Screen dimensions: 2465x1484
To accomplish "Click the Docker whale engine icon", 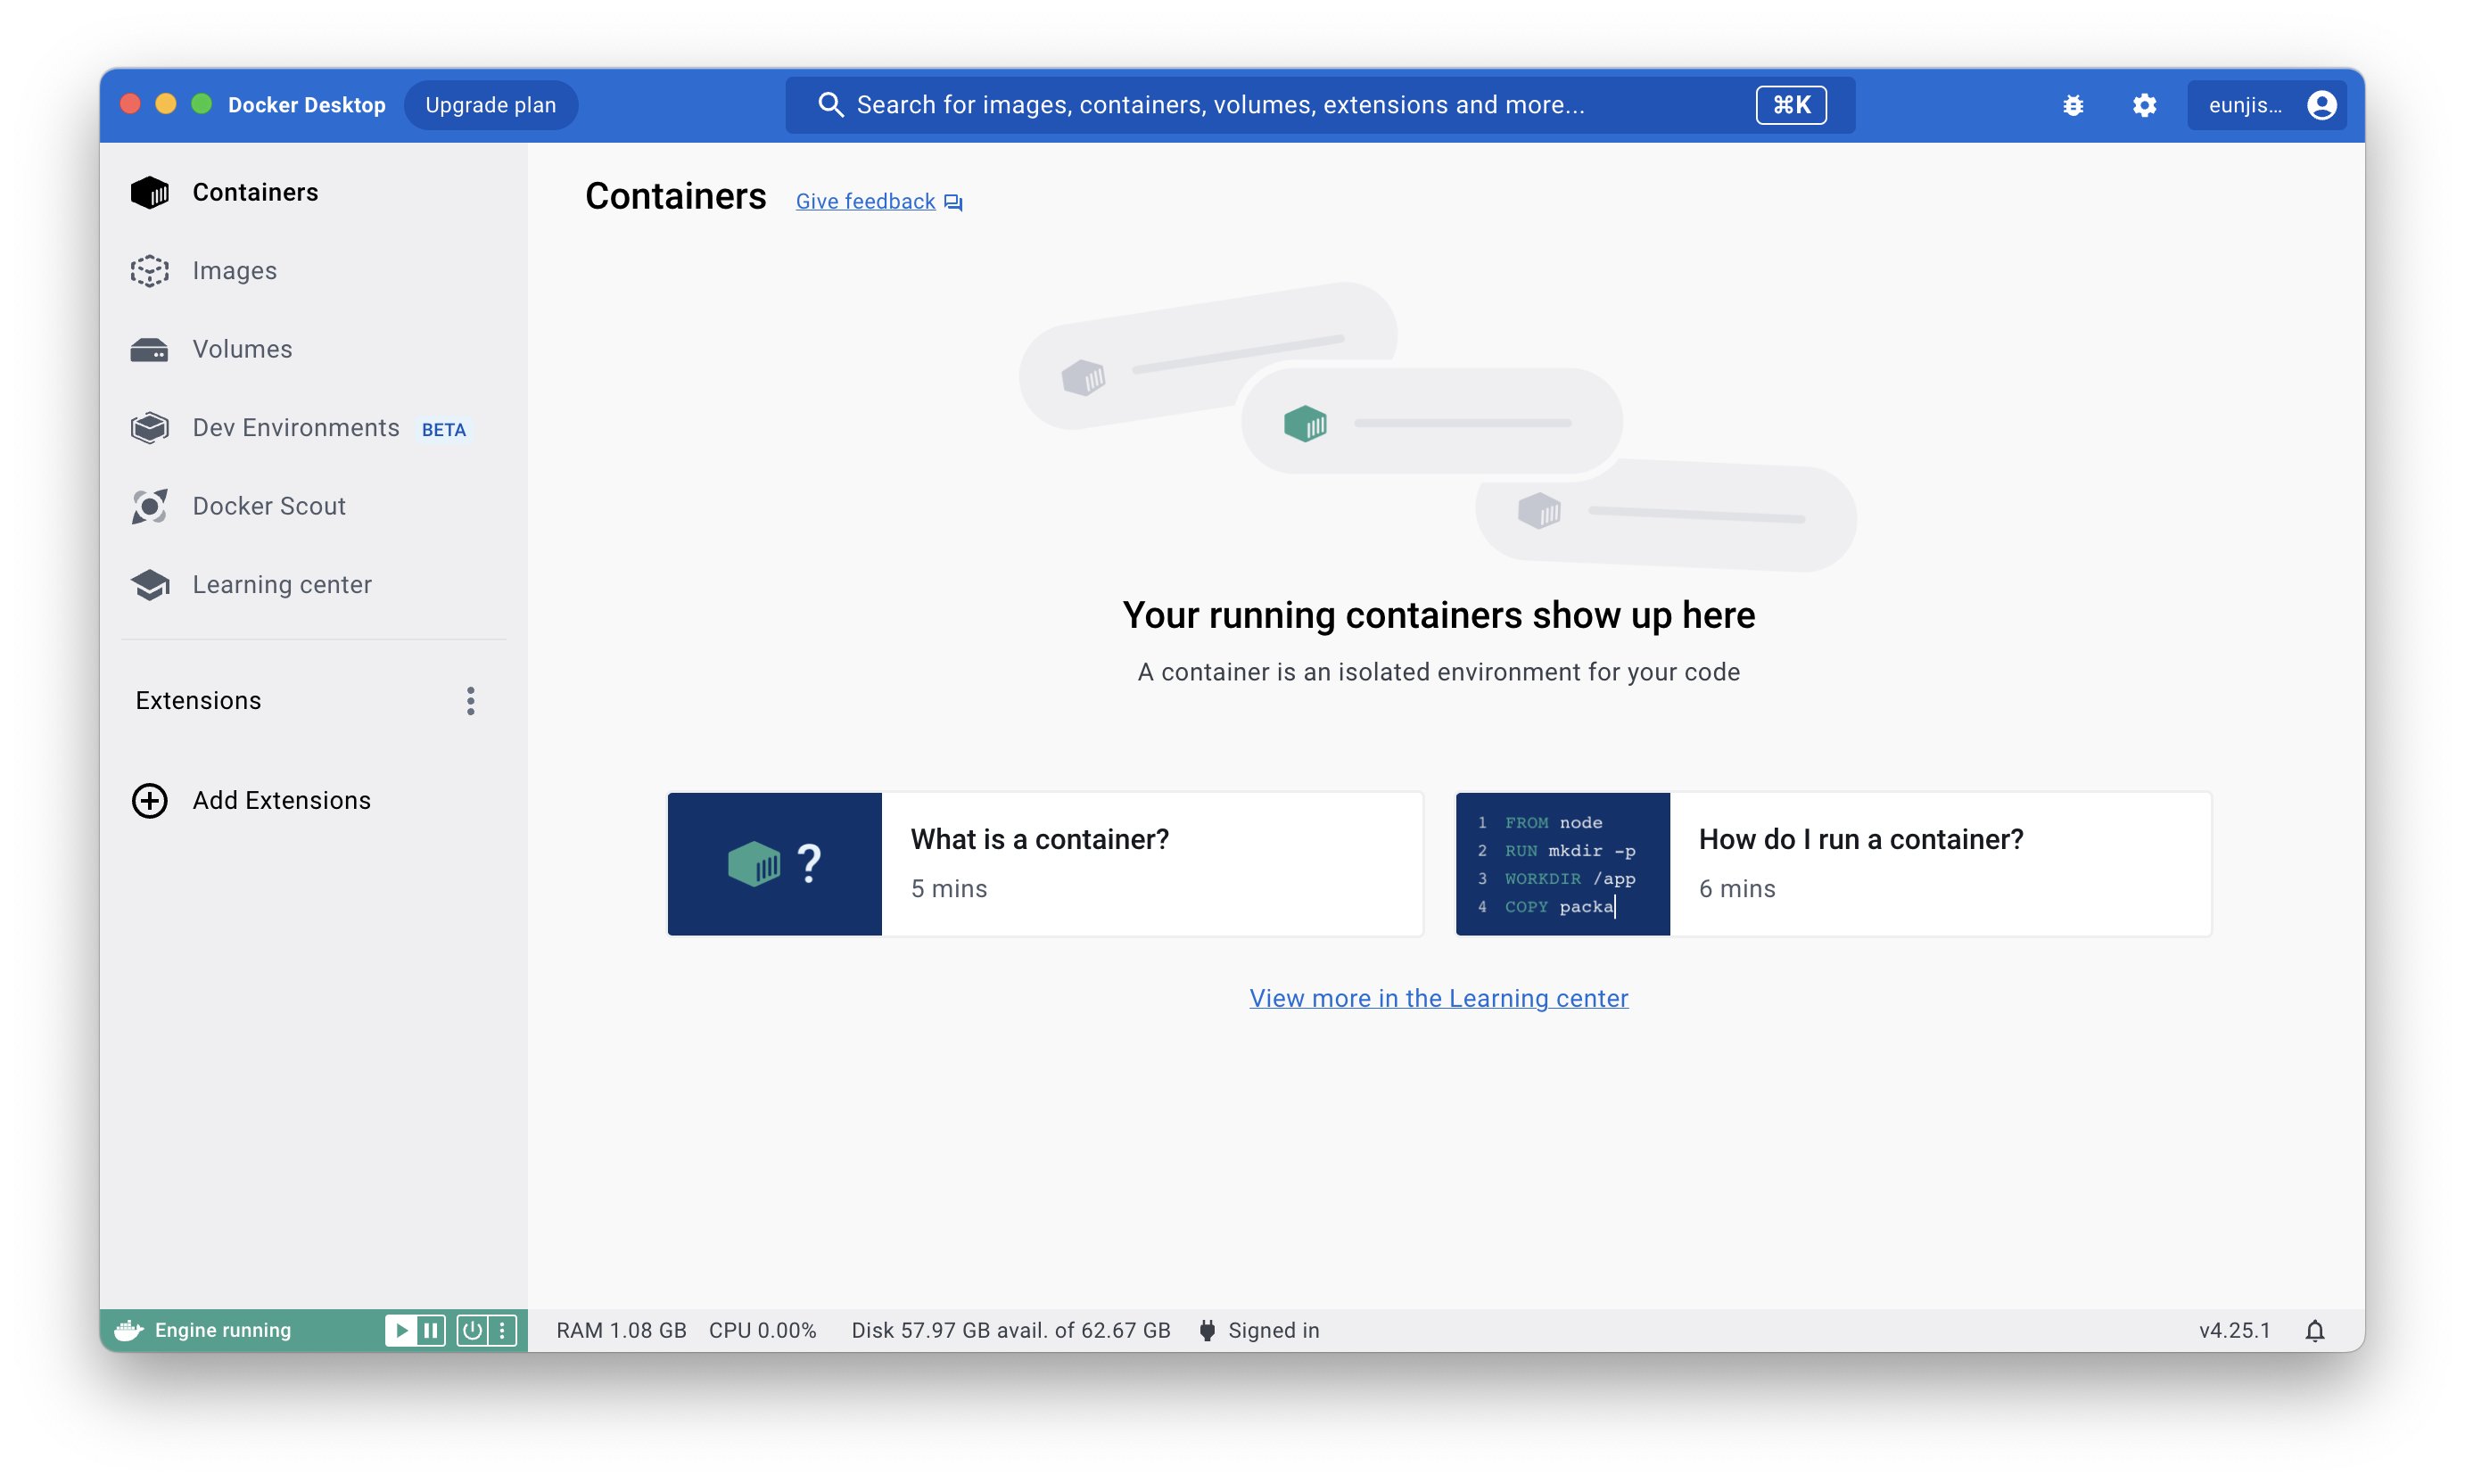I will (129, 1330).
